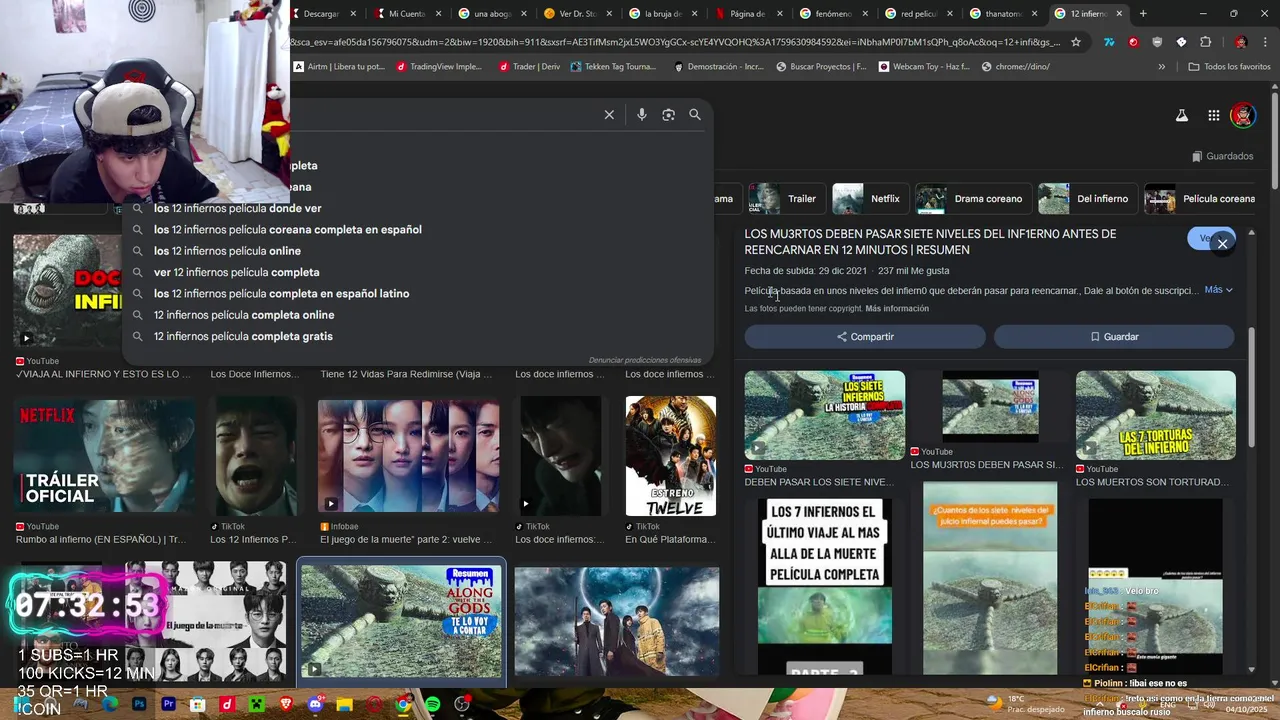Open 'TRÁILER OFICIAL' Netflix thumbnail
The height and width of the screenshot is (720, 1280).
tap(104, 456)
